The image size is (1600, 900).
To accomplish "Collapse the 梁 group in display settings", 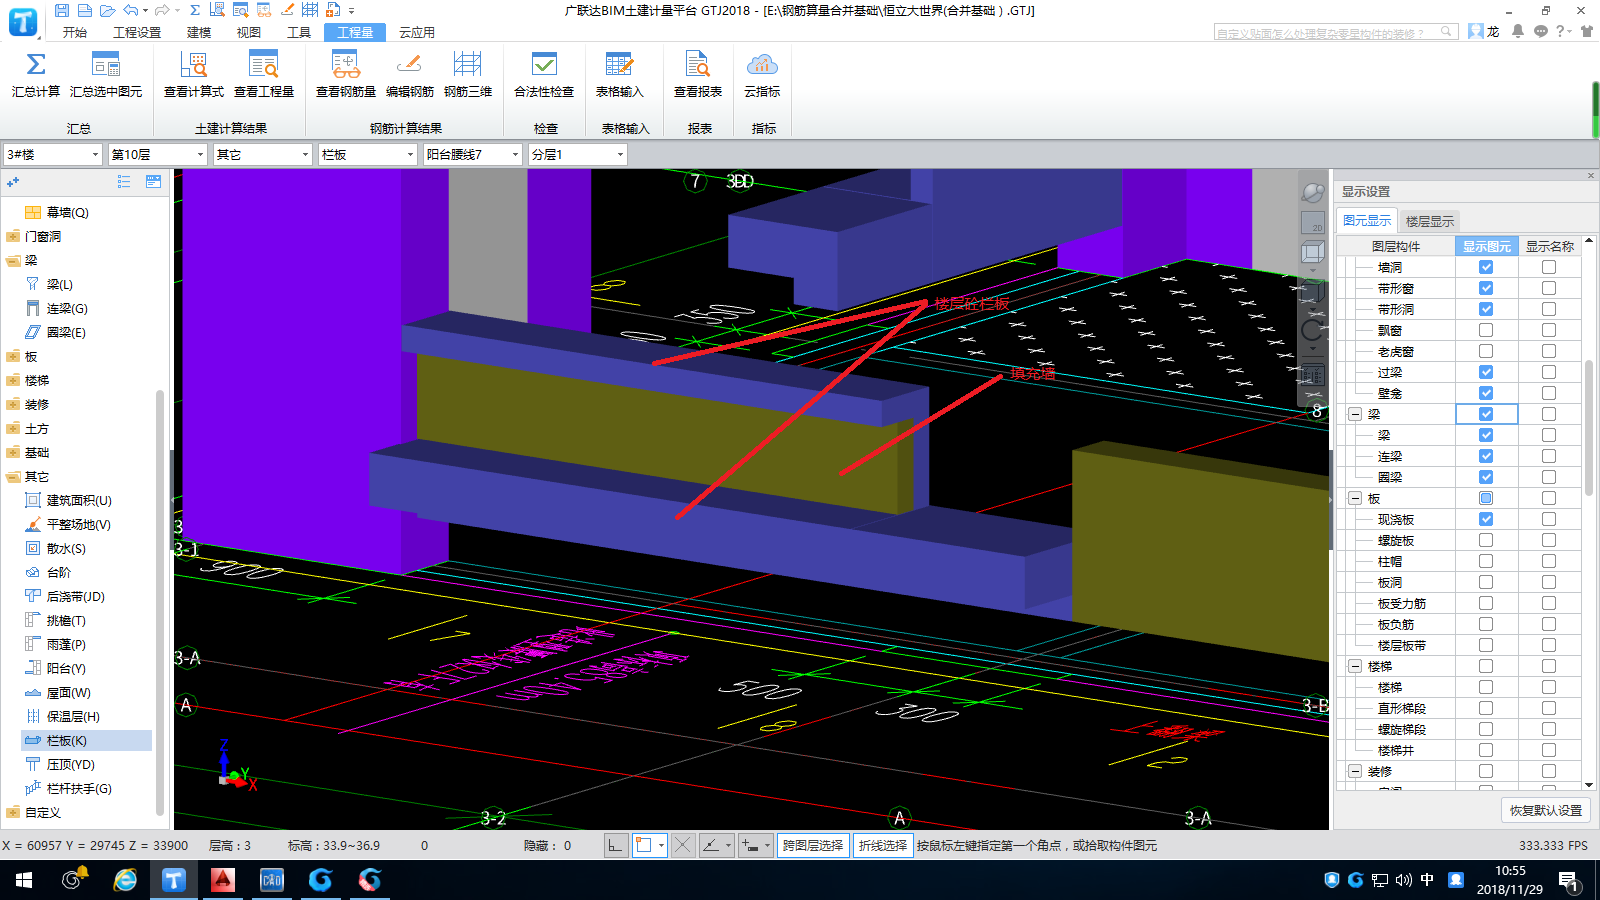I will click(x=1355, y=414).
